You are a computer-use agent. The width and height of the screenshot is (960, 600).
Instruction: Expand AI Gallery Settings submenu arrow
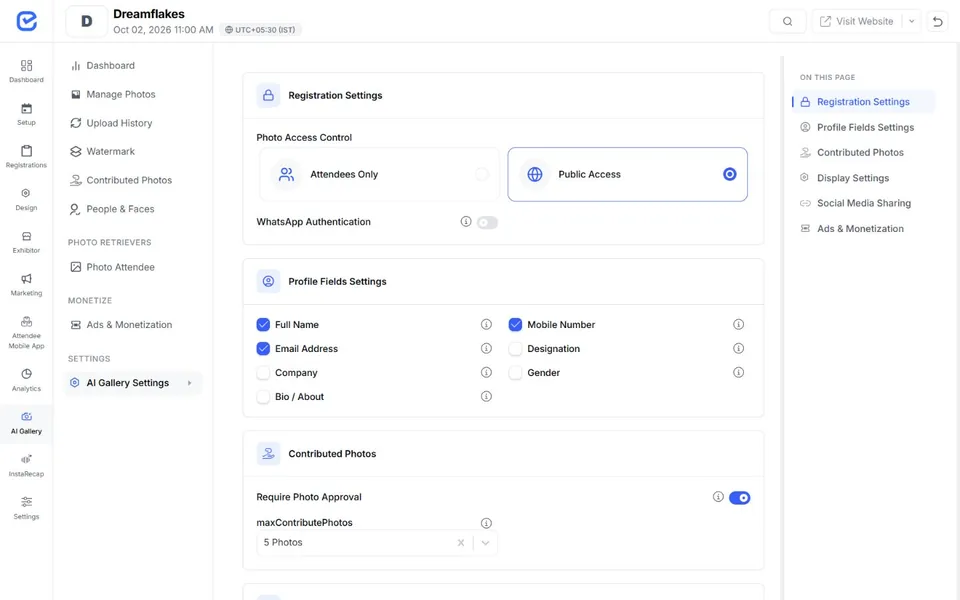[190, 383]
